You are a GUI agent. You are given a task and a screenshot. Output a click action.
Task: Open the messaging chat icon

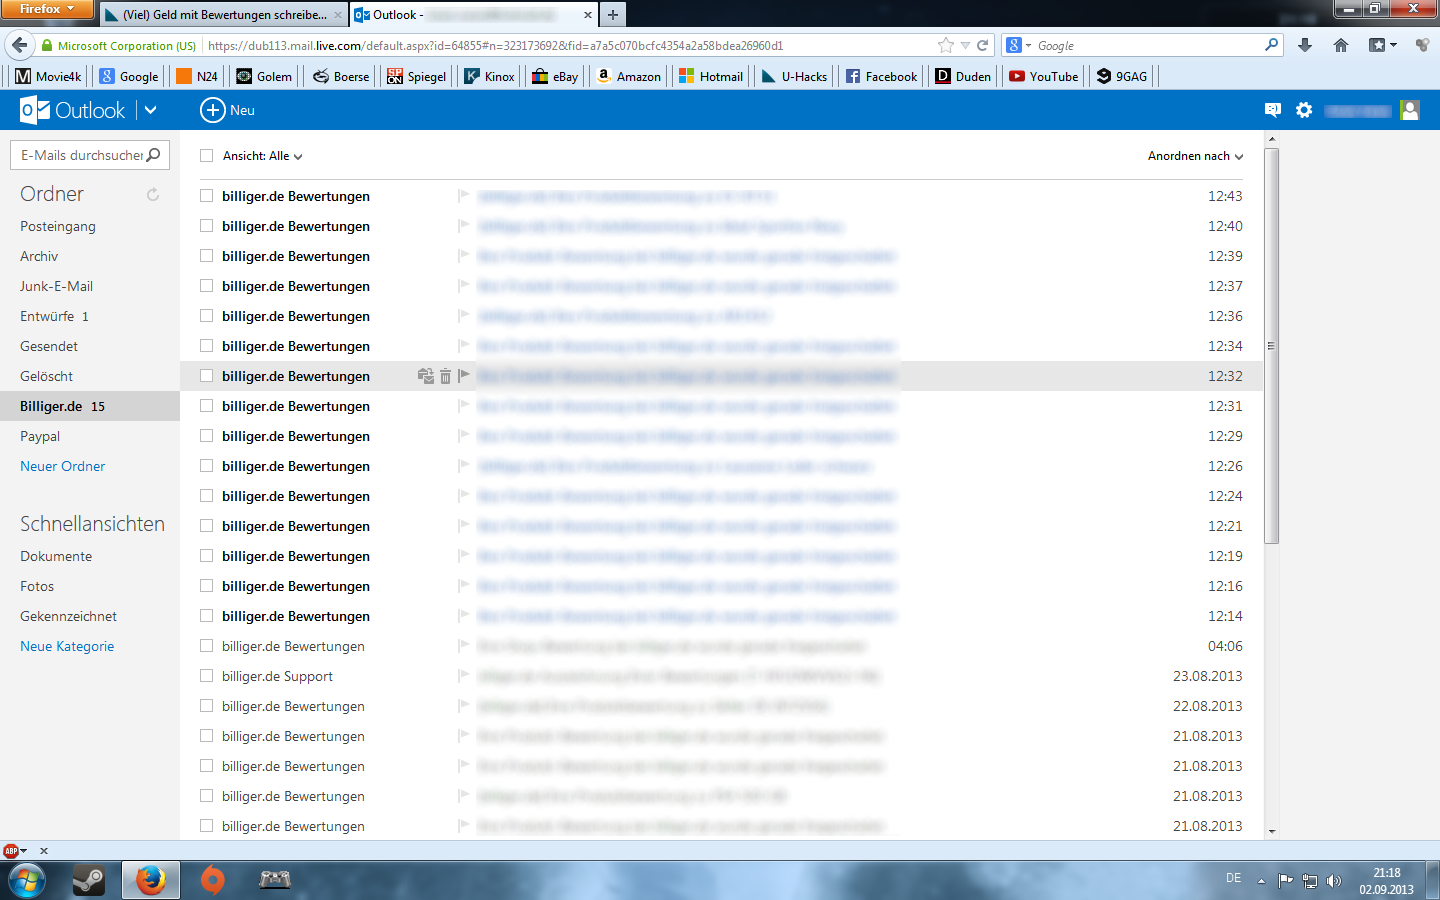(x=1272, y=110)
